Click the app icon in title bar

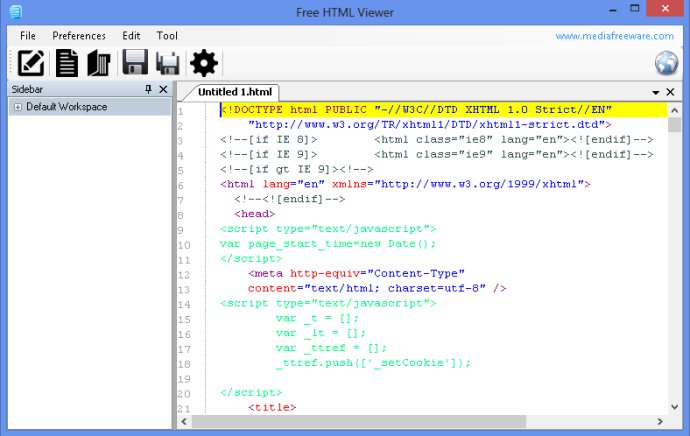pos(15,12)
